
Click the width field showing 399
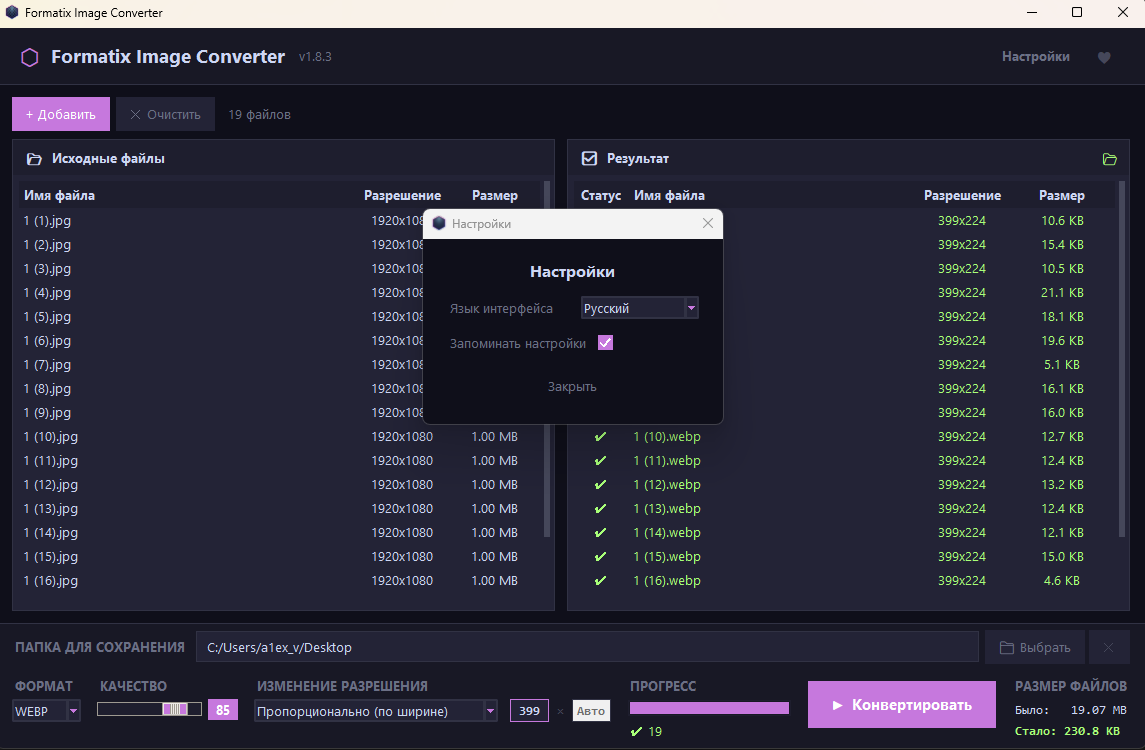point(529,711)
